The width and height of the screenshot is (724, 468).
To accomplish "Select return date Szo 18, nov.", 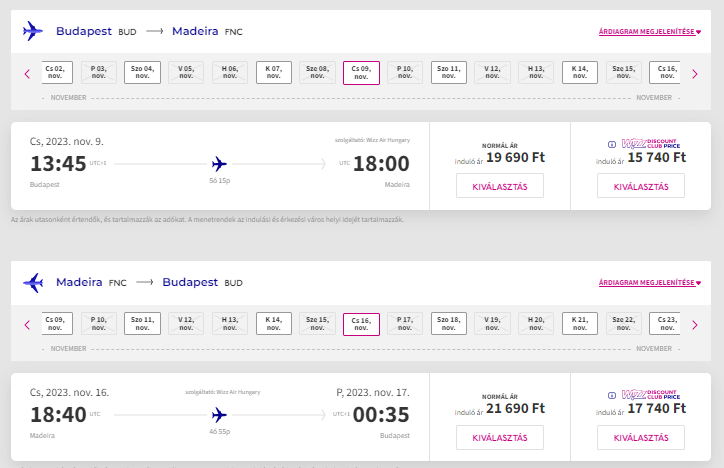I will 449,324.
